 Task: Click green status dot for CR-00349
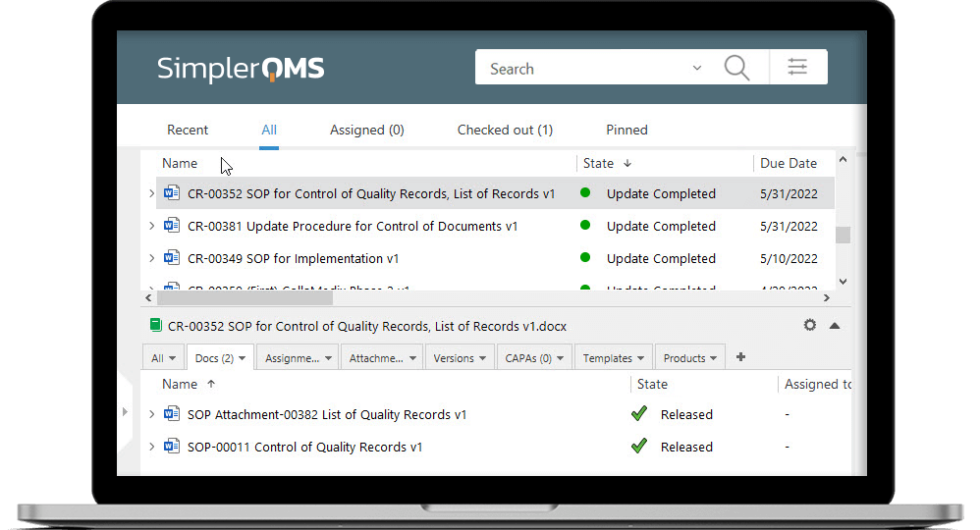click(x=585, y=258)
